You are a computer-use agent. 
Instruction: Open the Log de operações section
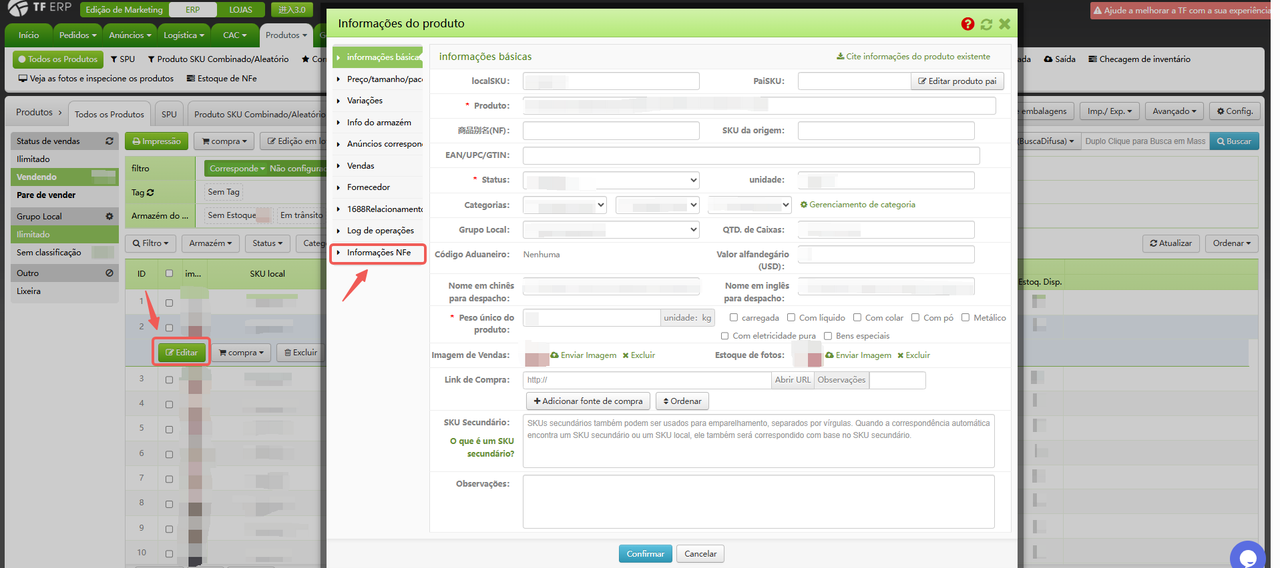coord(379,231)
